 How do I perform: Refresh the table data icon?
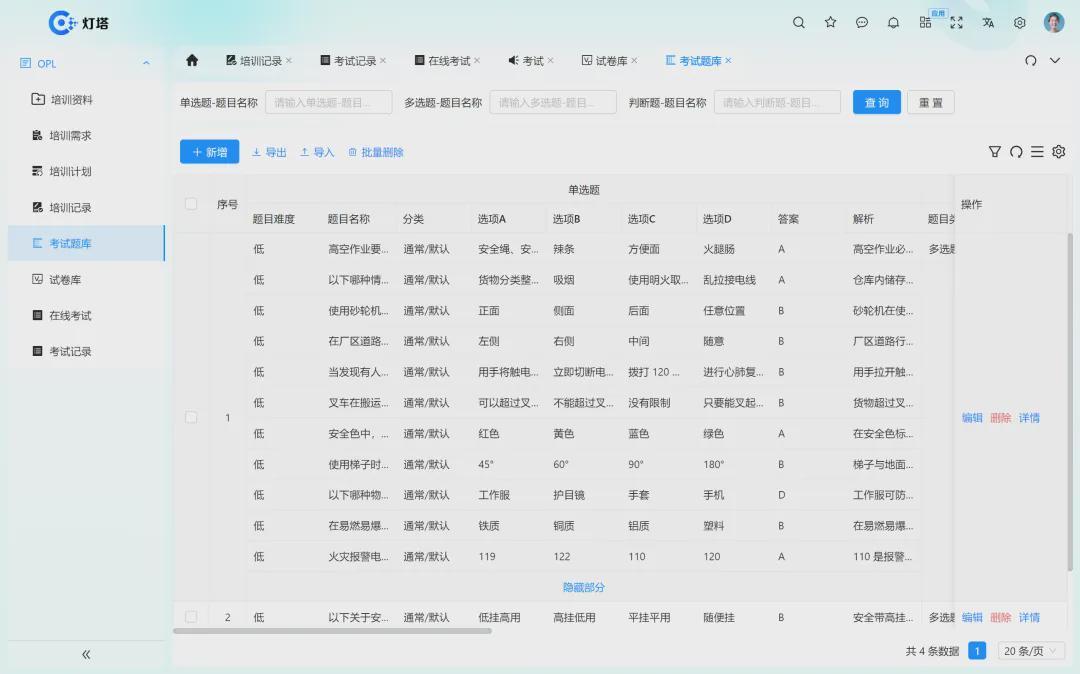point(1016,151)
